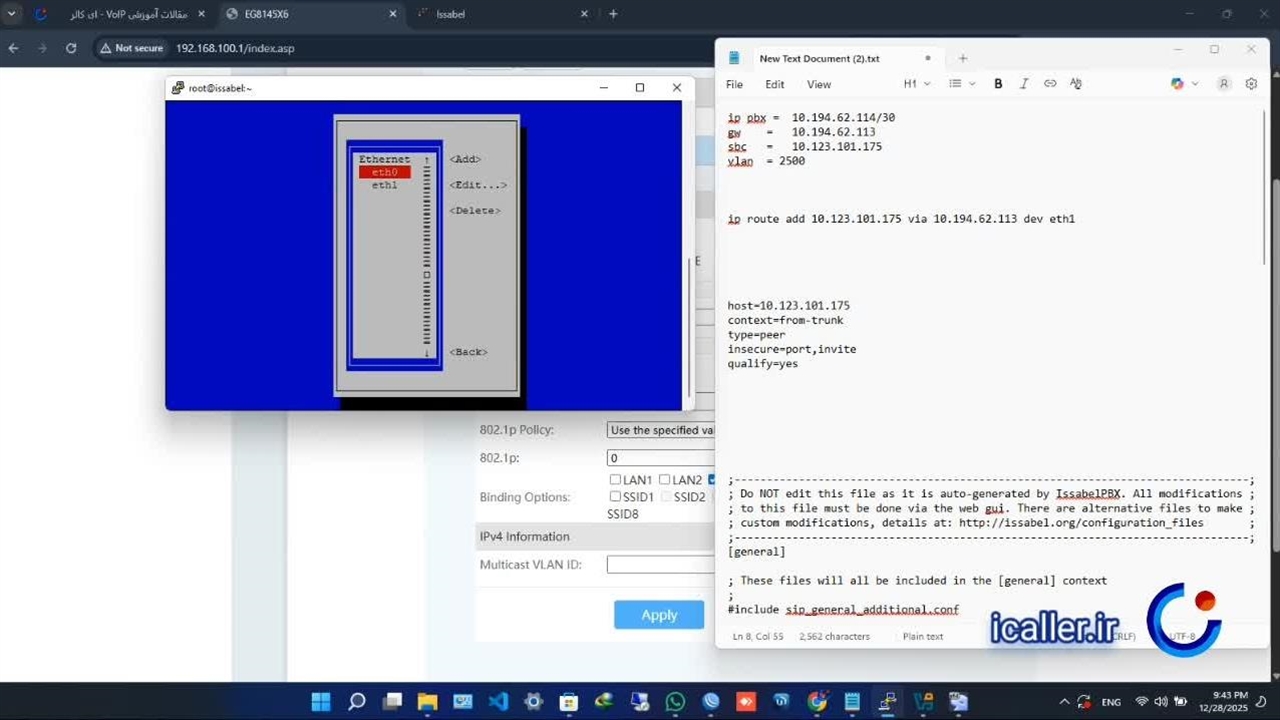Click the Multicast VLAN ID field
The height and width of the screenshot is (720, 1280).
tap(661, 565)
